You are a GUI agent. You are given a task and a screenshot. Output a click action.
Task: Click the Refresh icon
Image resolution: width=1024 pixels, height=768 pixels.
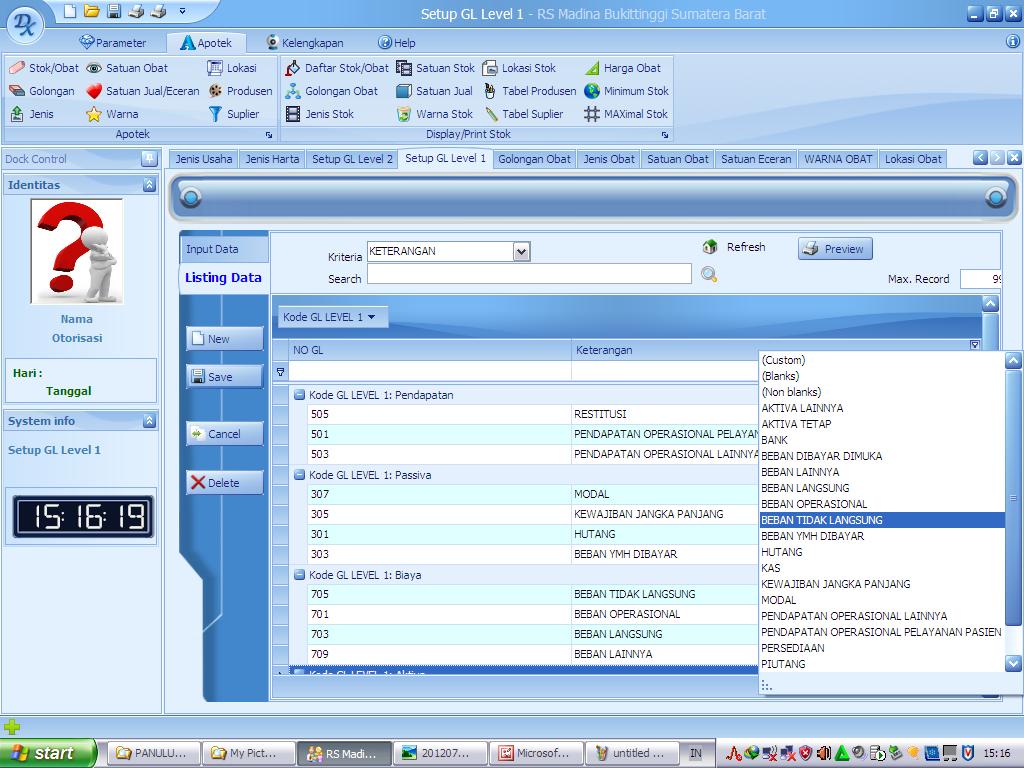tap(710, 247)
